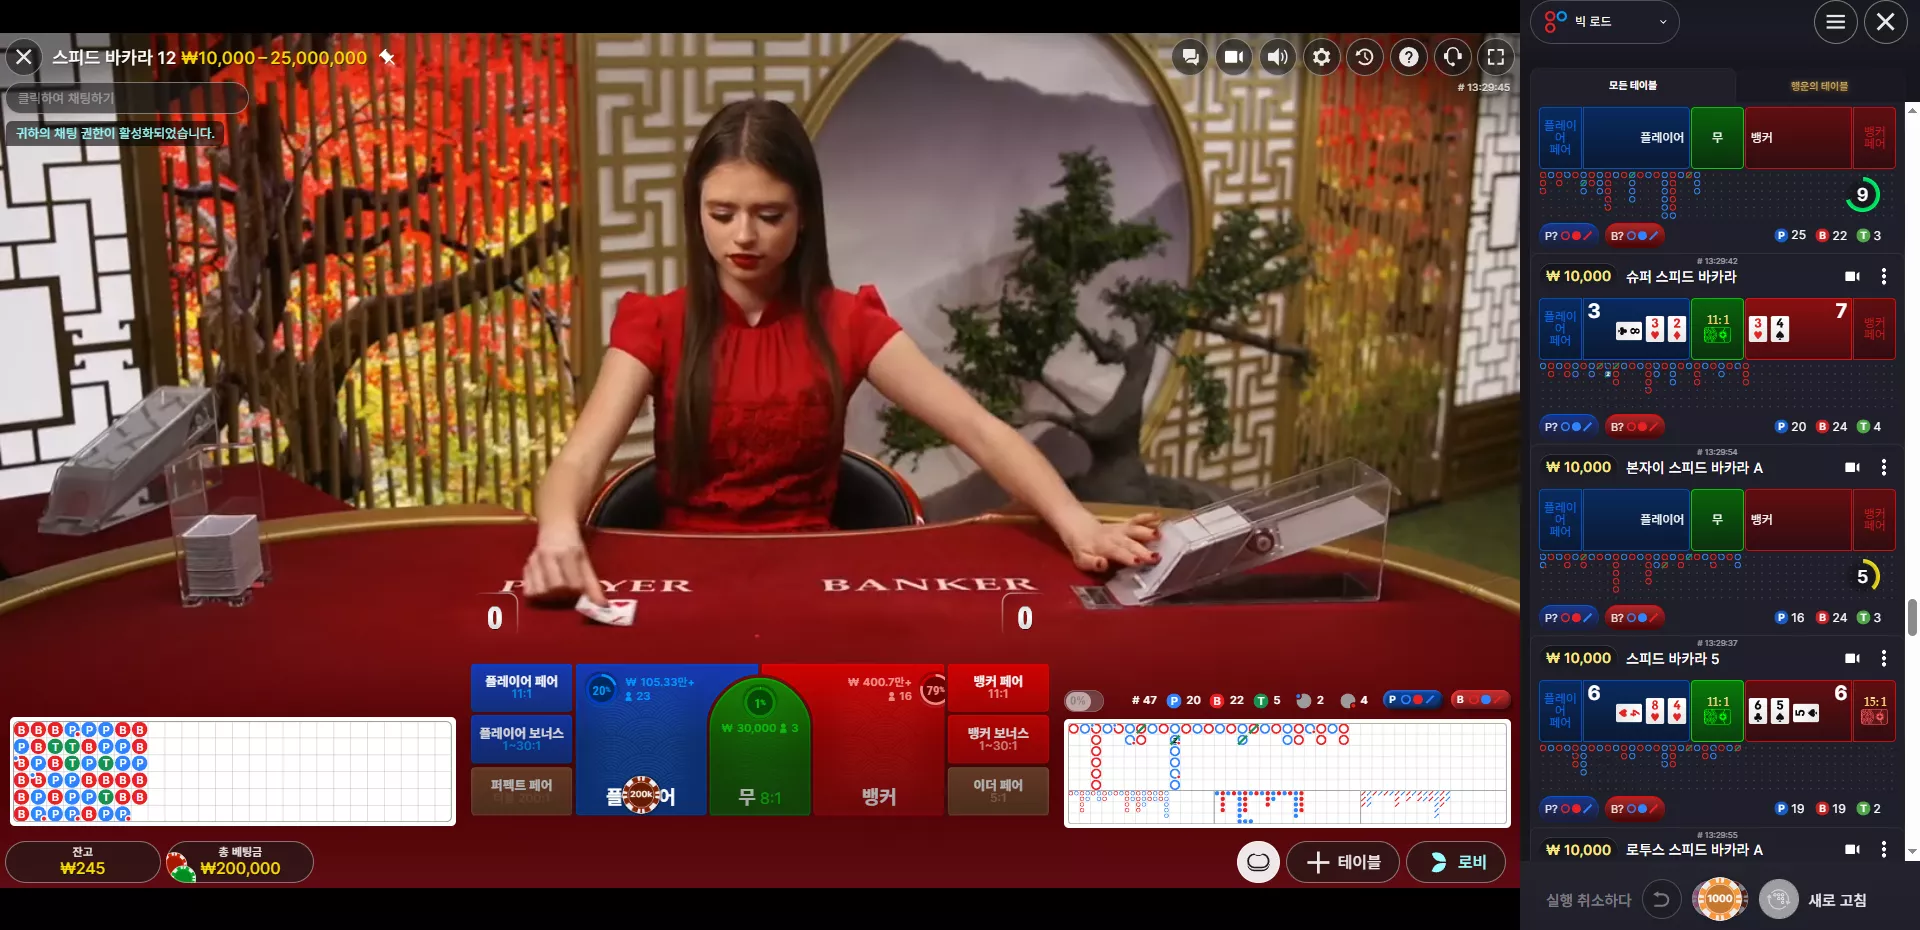Click the refresh icon beside 새로 고침
Image resolution: width=1920 pixels, height=930 pixels.
[x=1779, y=899]
